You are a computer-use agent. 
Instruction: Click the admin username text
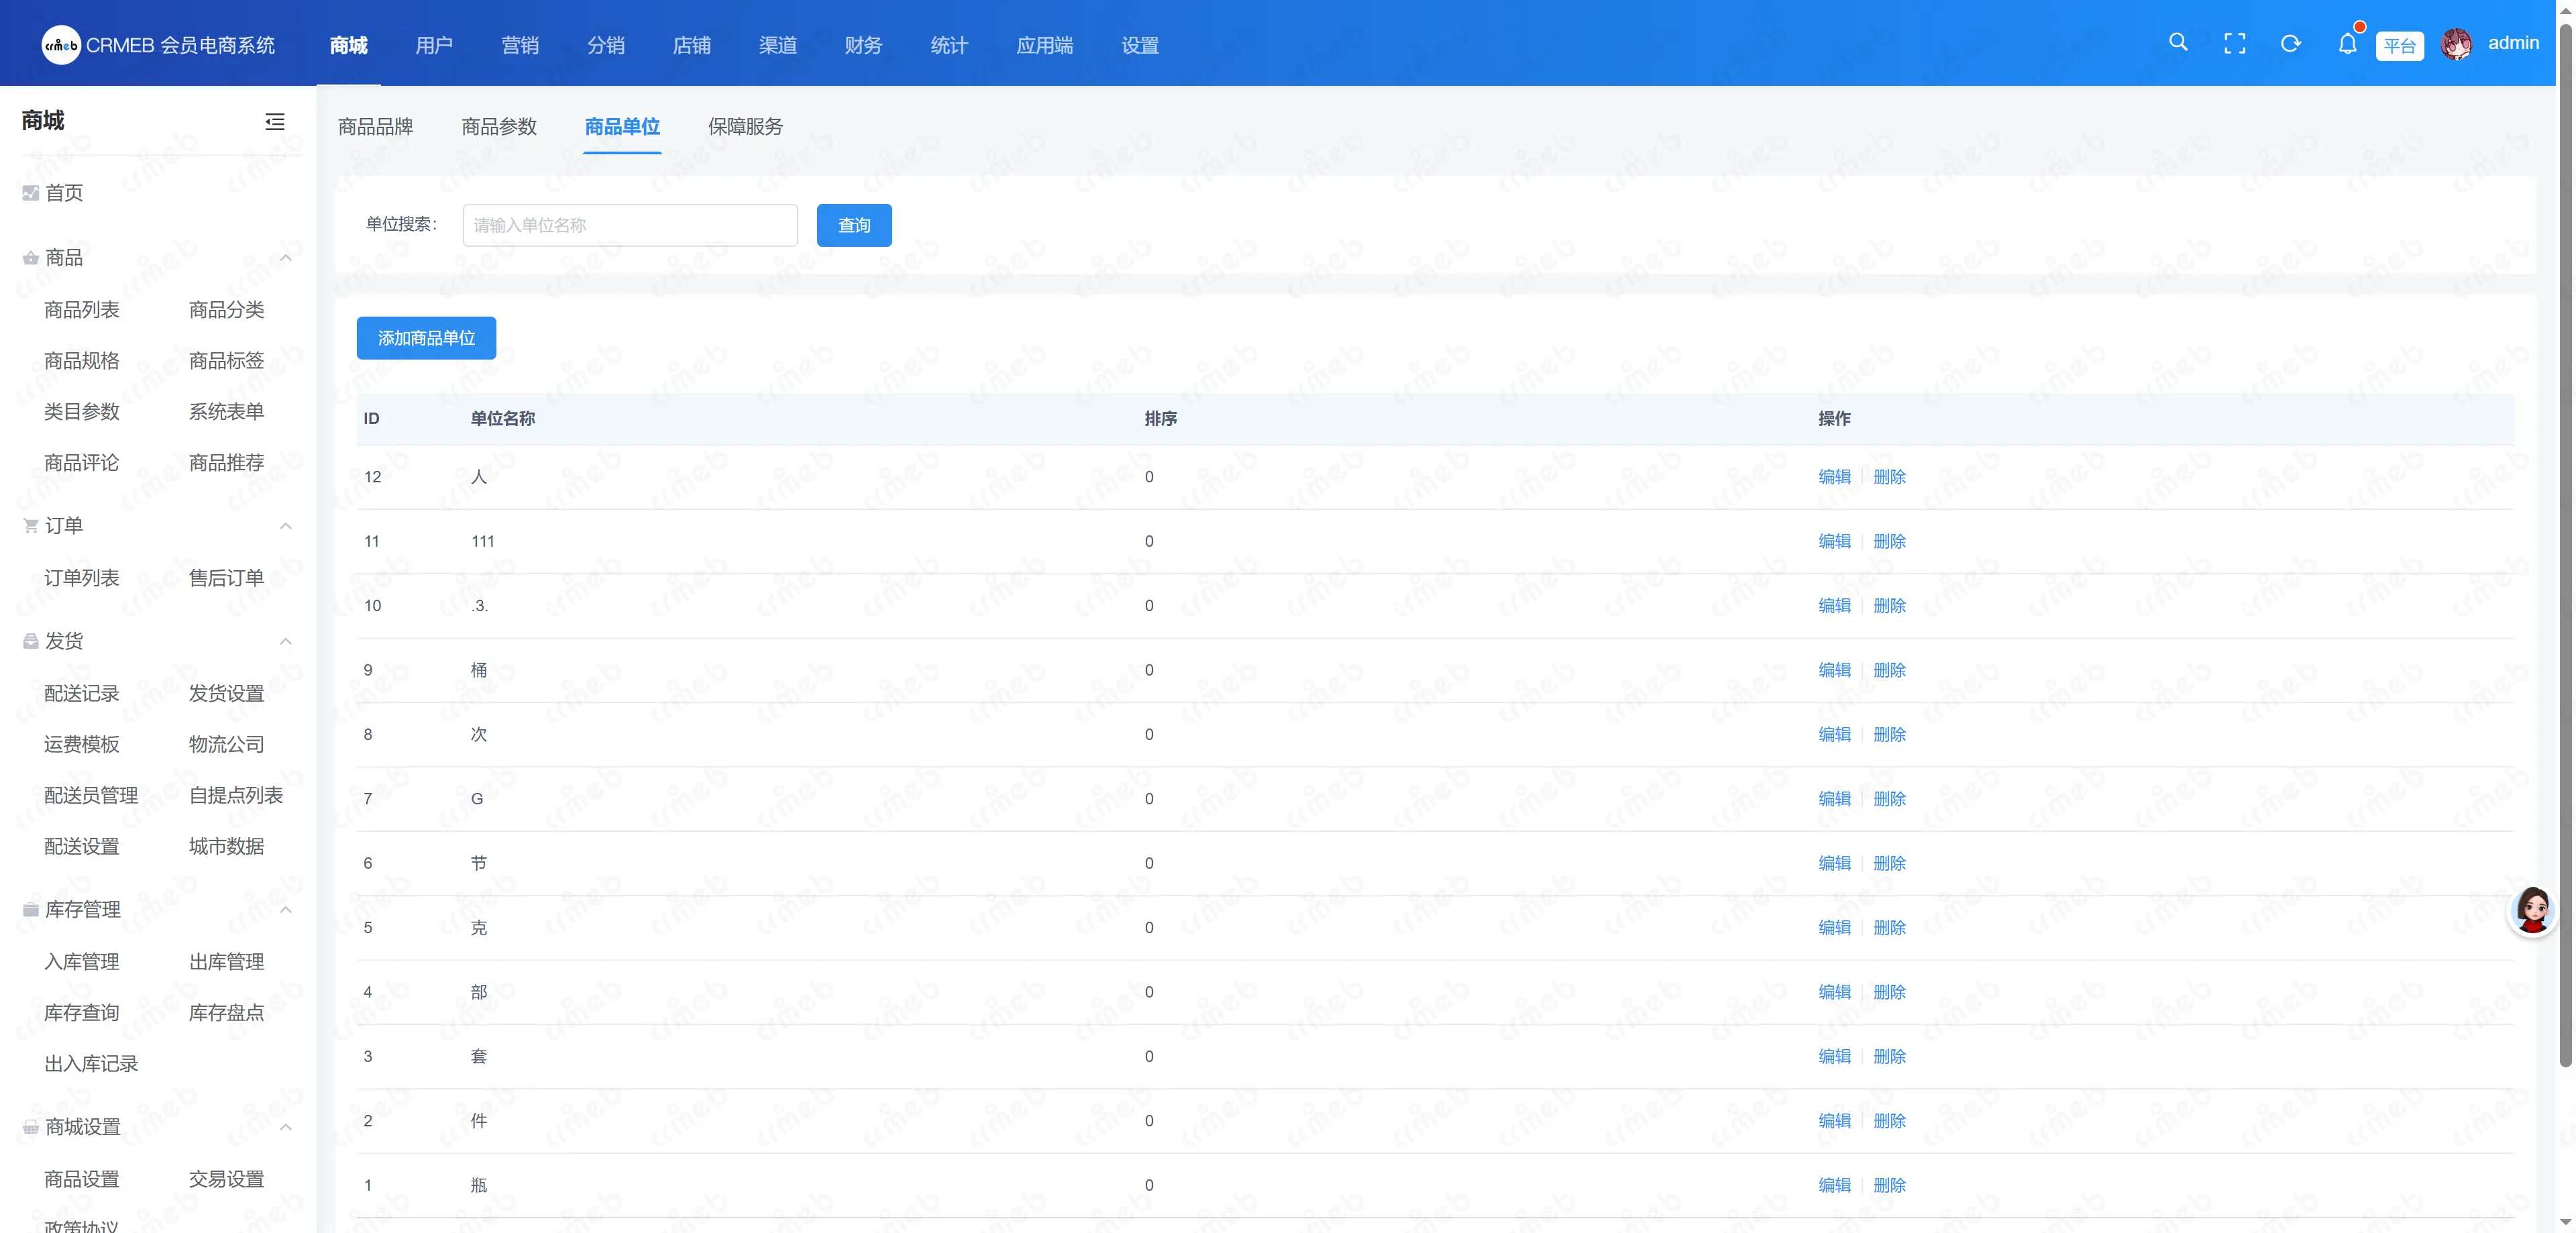click(x=2513, y=43)
